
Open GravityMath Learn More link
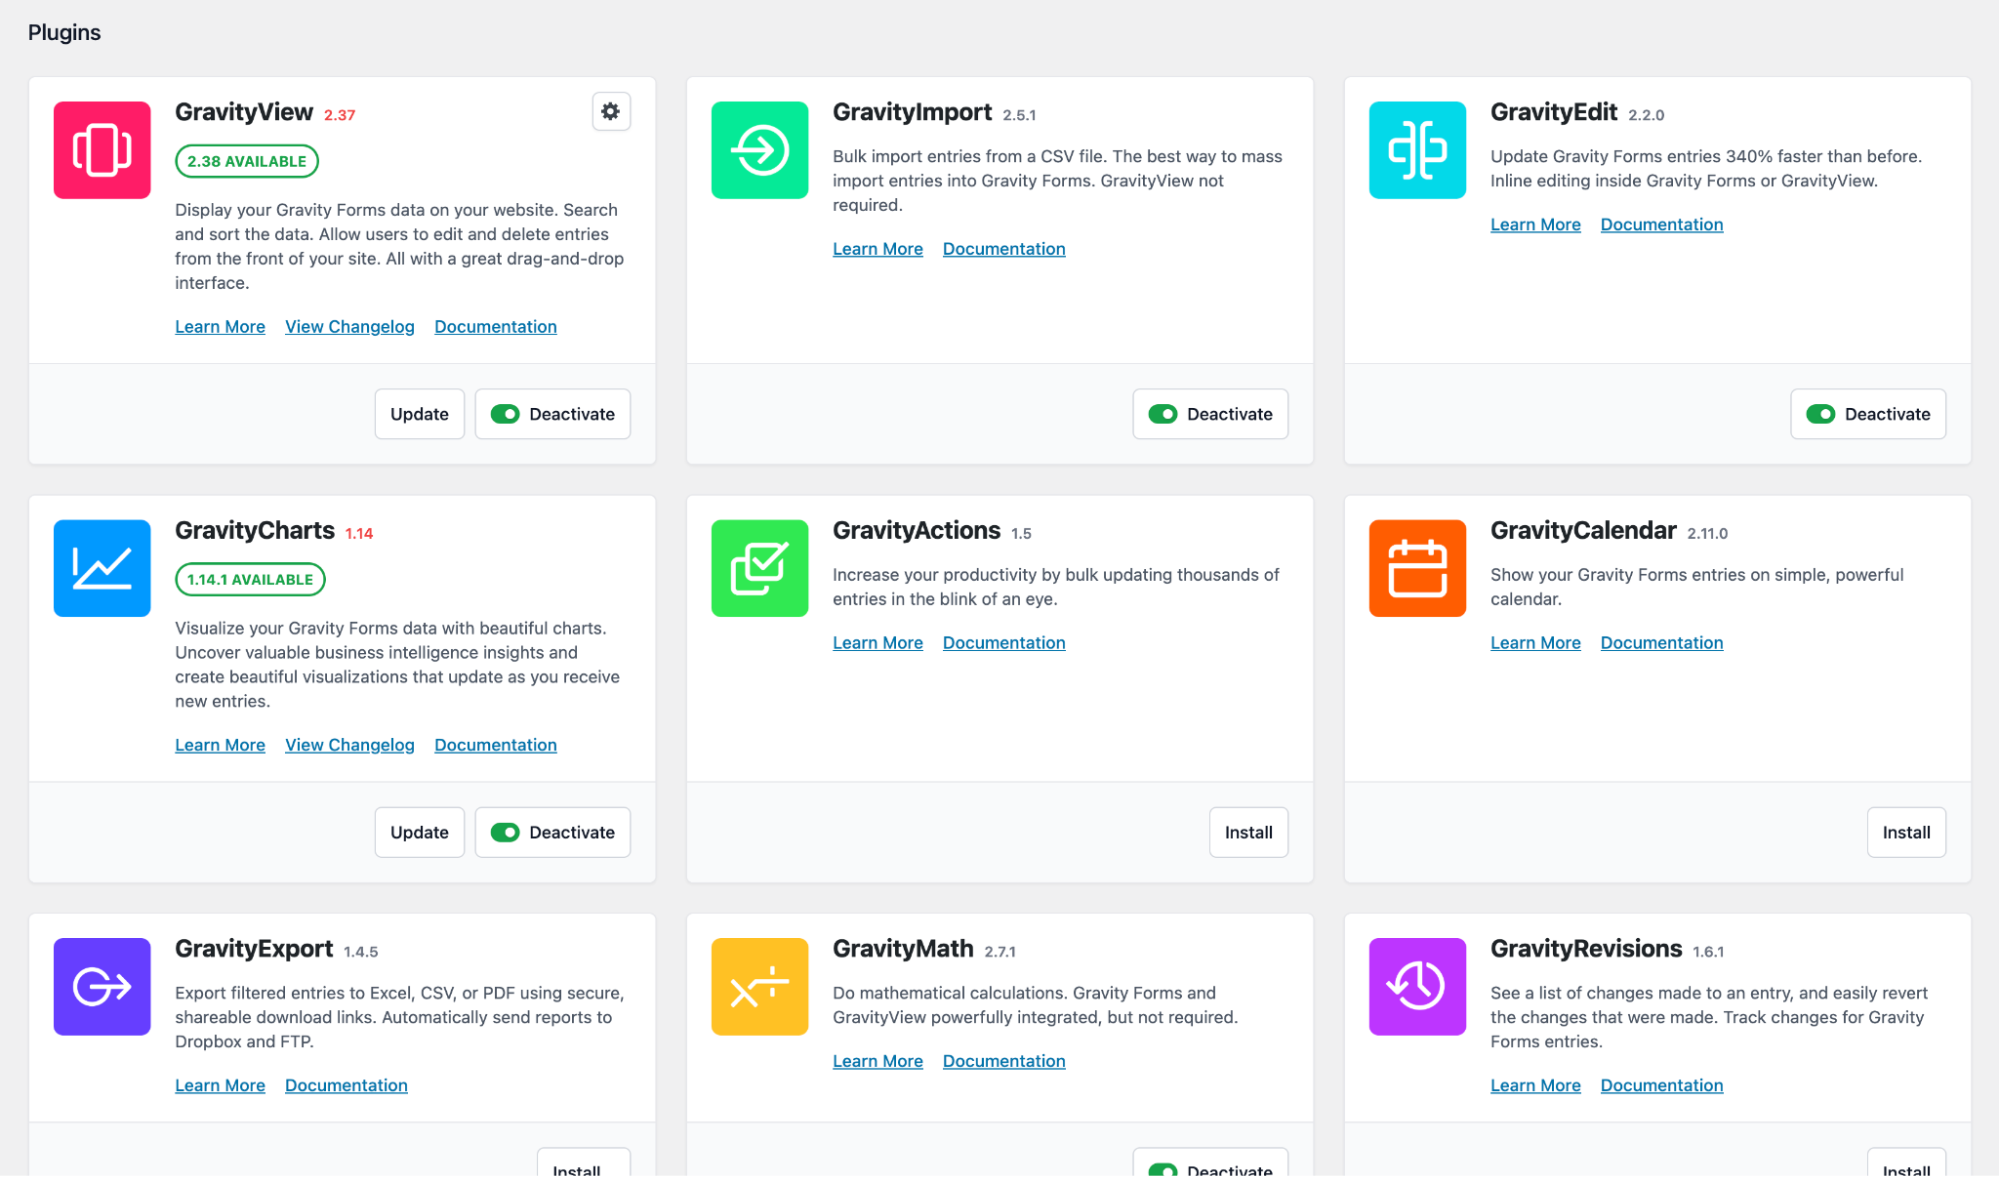pyautogui.click(x=878, y=1061)
